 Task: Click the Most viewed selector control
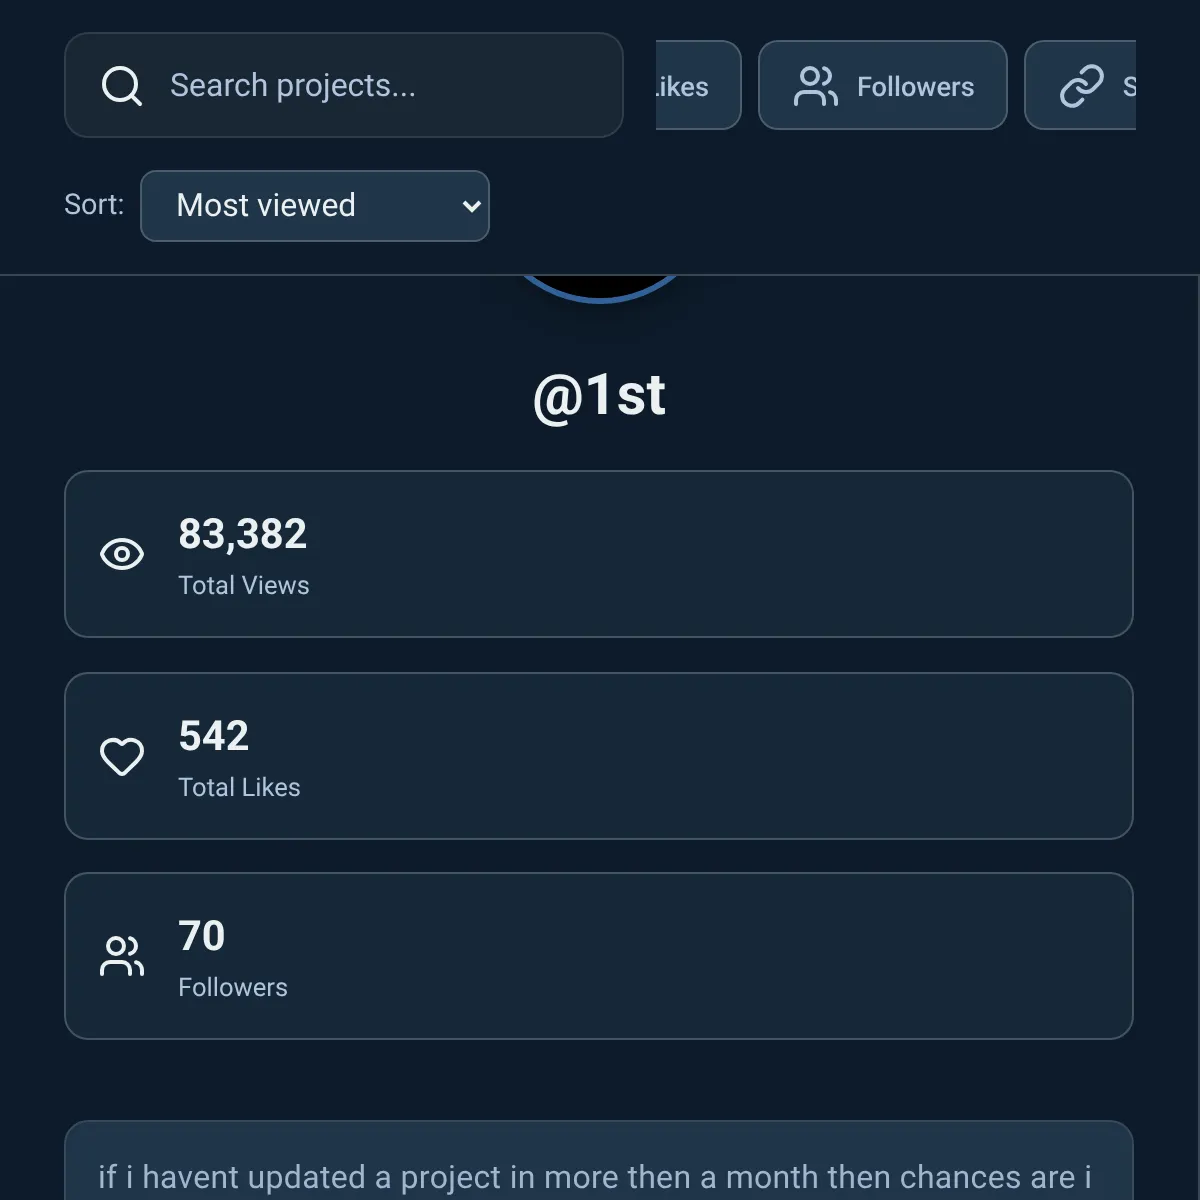pos(315,206)
